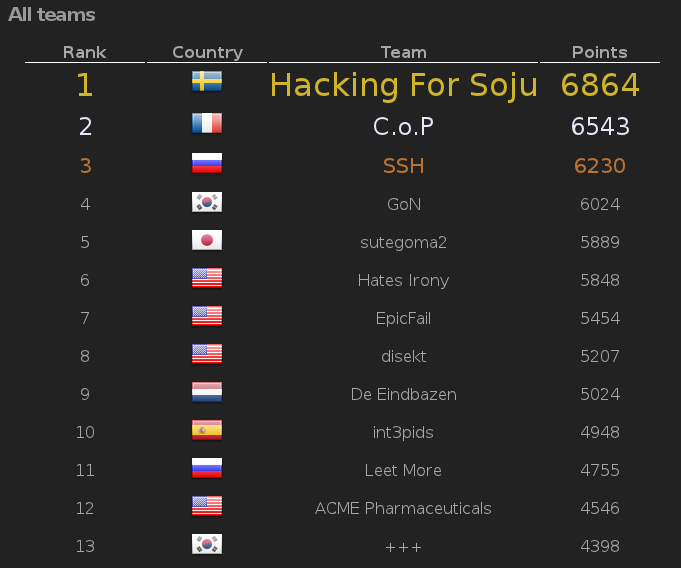Click the Netherlands flag for De Eindbazen
This screenshot has height=568, width=681.
pos(207,392)
